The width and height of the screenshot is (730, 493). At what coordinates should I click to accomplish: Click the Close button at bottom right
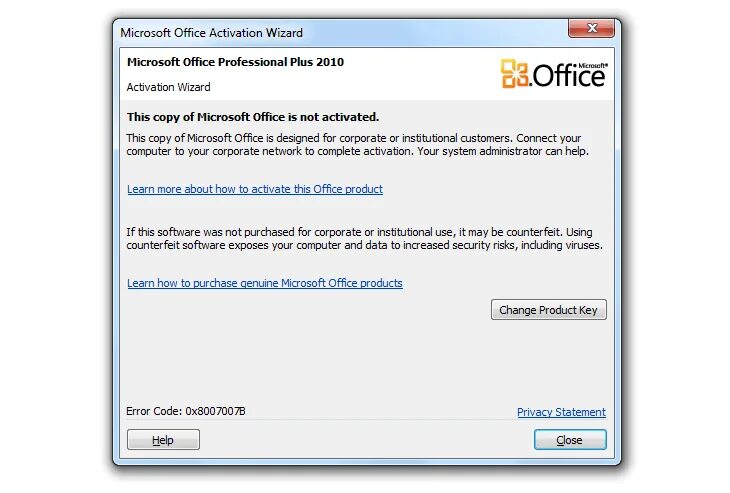tap(570, 439)
